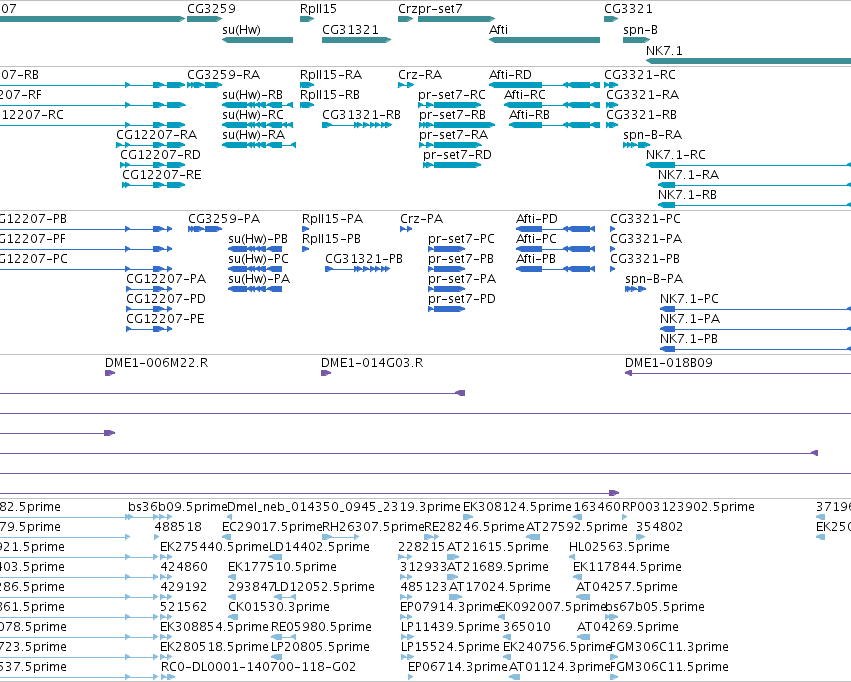Click the DME1-018B09 clone label
The image size is (851, 682).
click(x=669, y=363)
